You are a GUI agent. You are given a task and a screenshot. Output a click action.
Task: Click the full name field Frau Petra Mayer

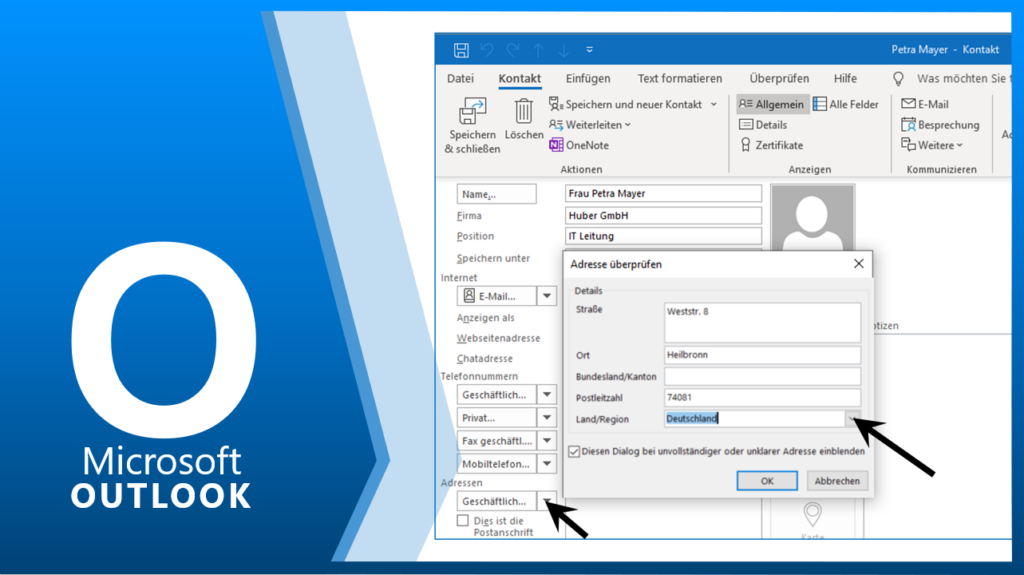(663, 193)
